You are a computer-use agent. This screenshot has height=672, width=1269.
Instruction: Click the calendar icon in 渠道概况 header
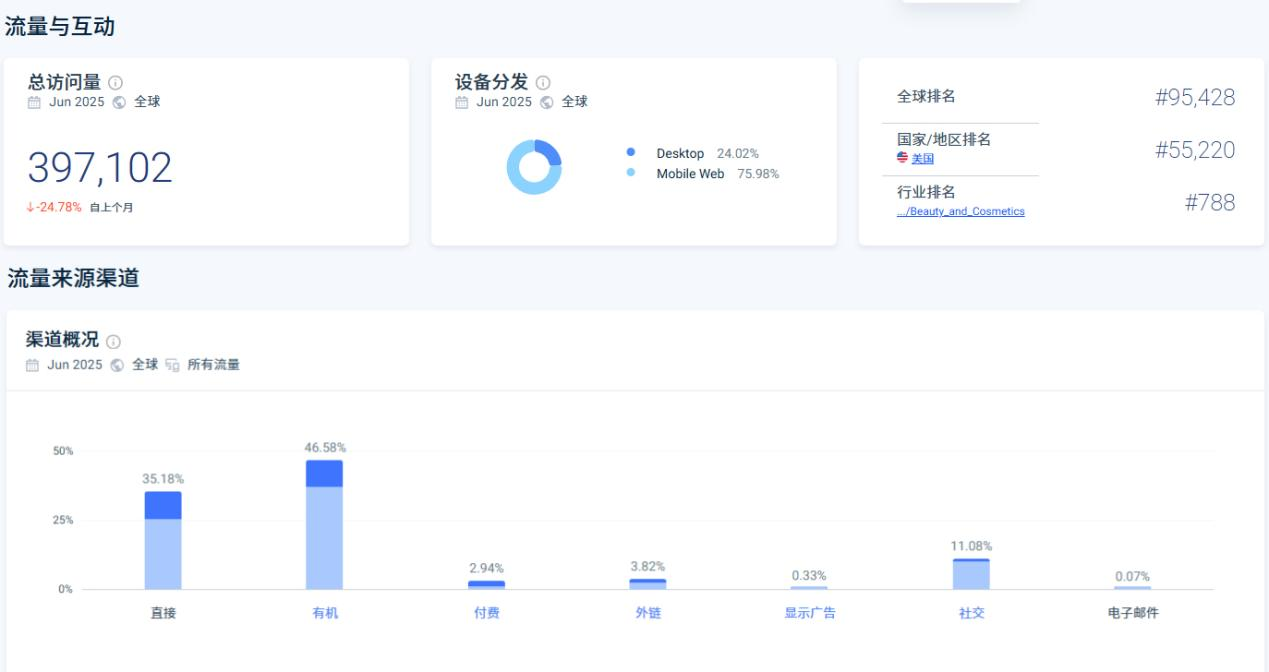pos(34,365)
